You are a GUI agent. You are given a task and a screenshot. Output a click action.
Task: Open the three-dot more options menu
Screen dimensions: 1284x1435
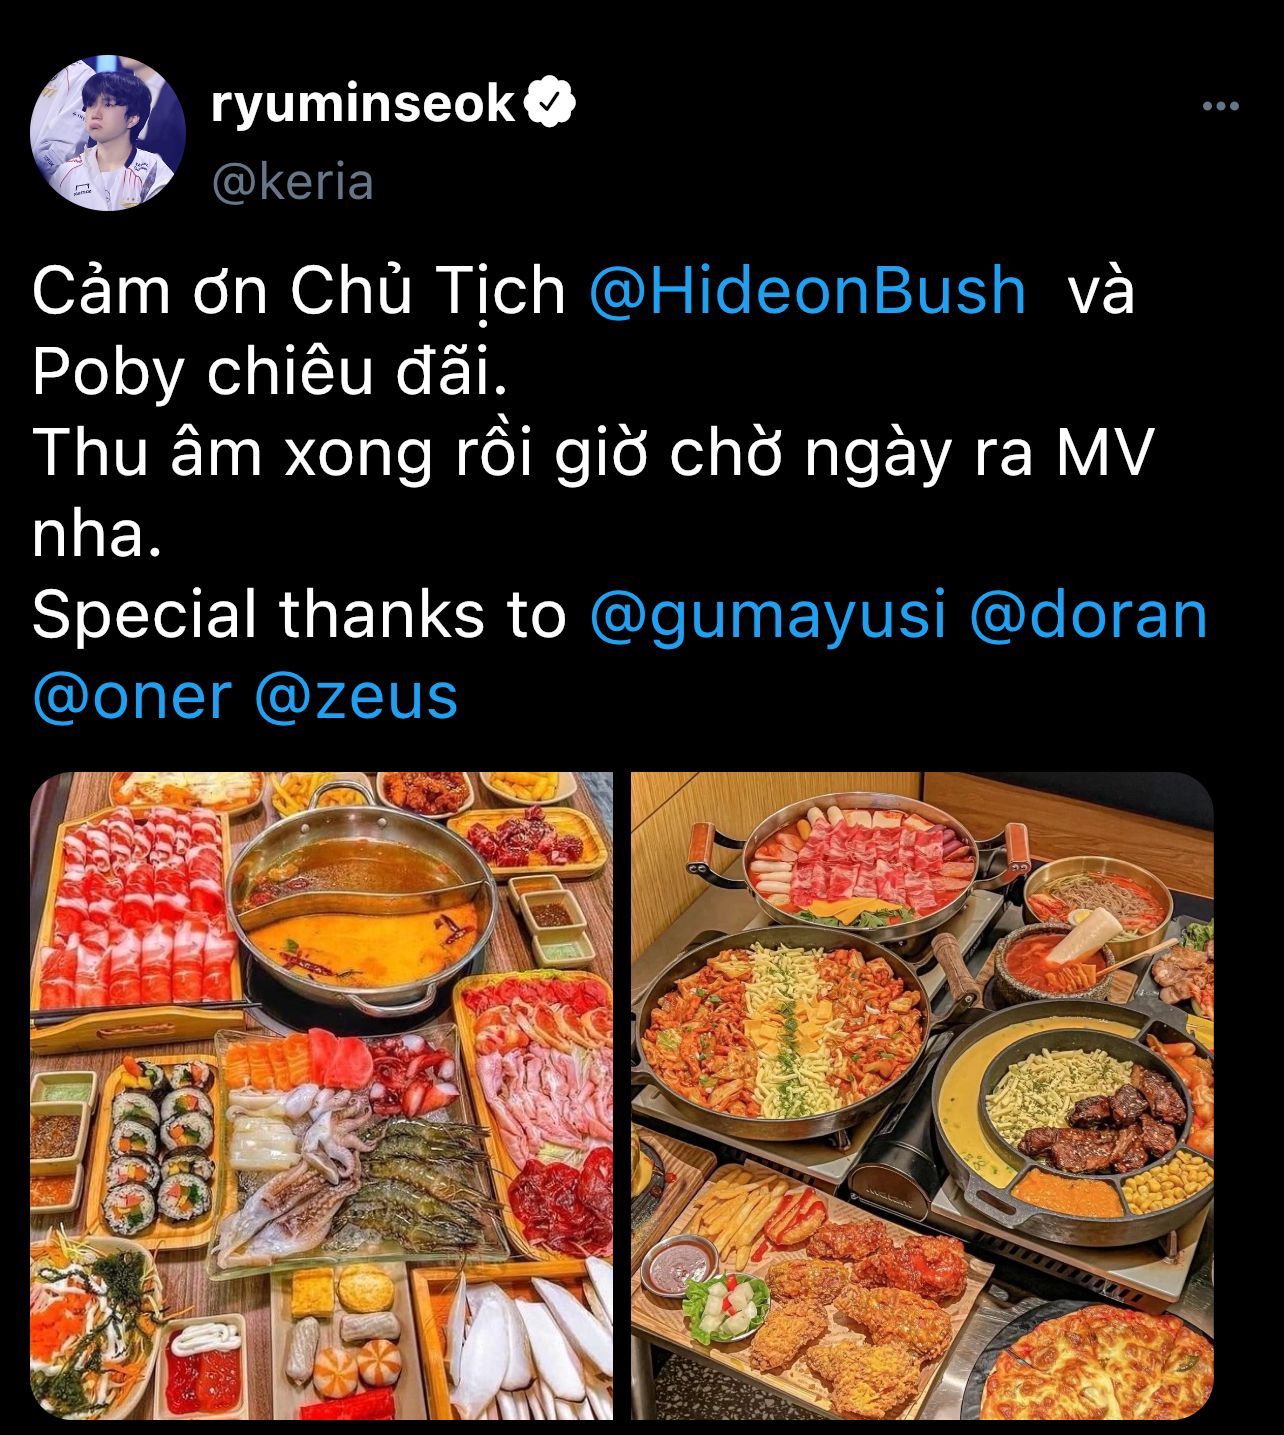[1220, 106]
